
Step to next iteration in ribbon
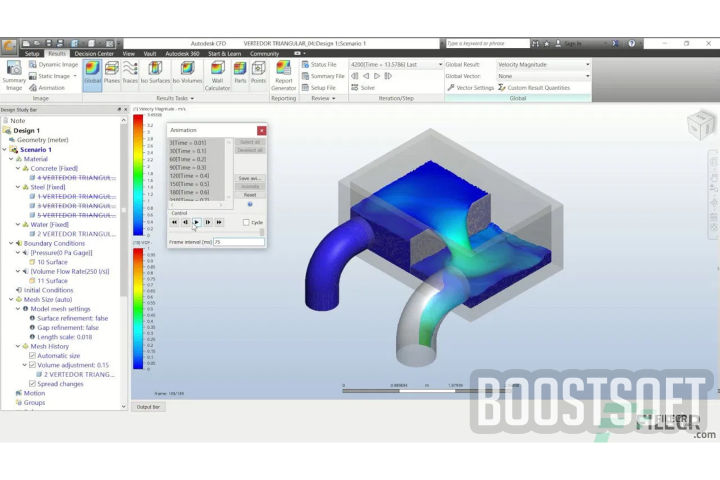(377, 76)
